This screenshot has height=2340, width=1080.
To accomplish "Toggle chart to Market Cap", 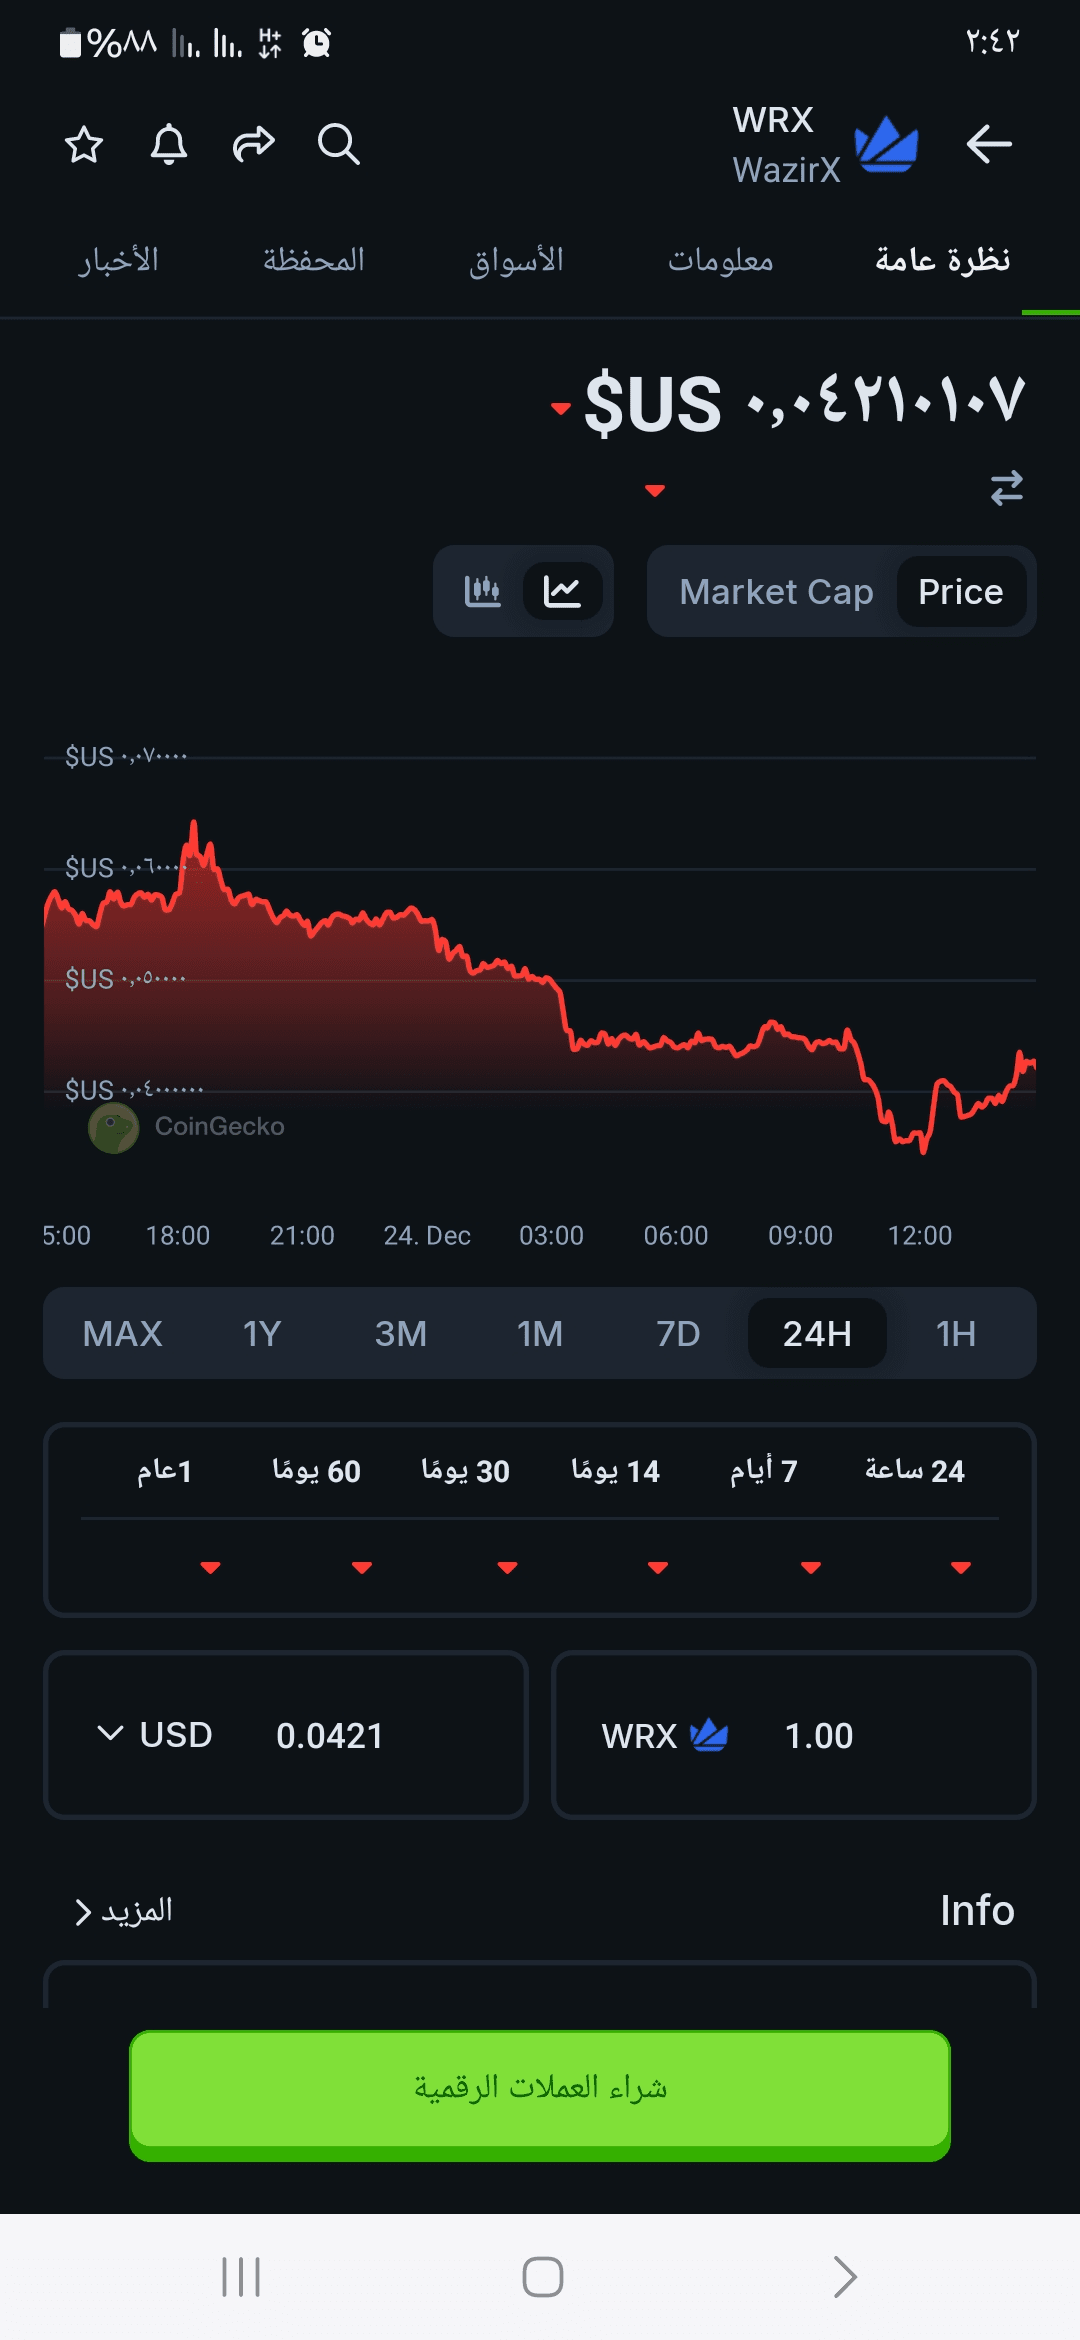I will [776, 592].
